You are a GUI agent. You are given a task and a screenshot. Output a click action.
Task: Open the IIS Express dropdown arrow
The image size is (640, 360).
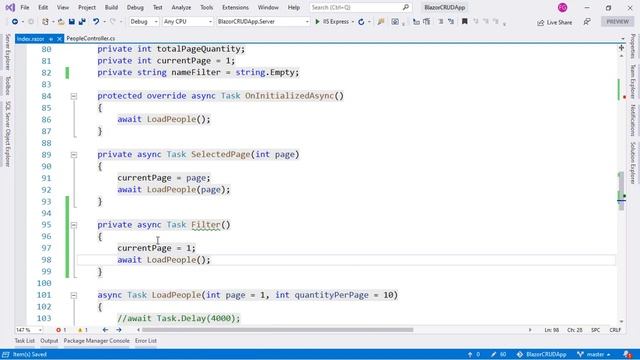click(353, 22)
